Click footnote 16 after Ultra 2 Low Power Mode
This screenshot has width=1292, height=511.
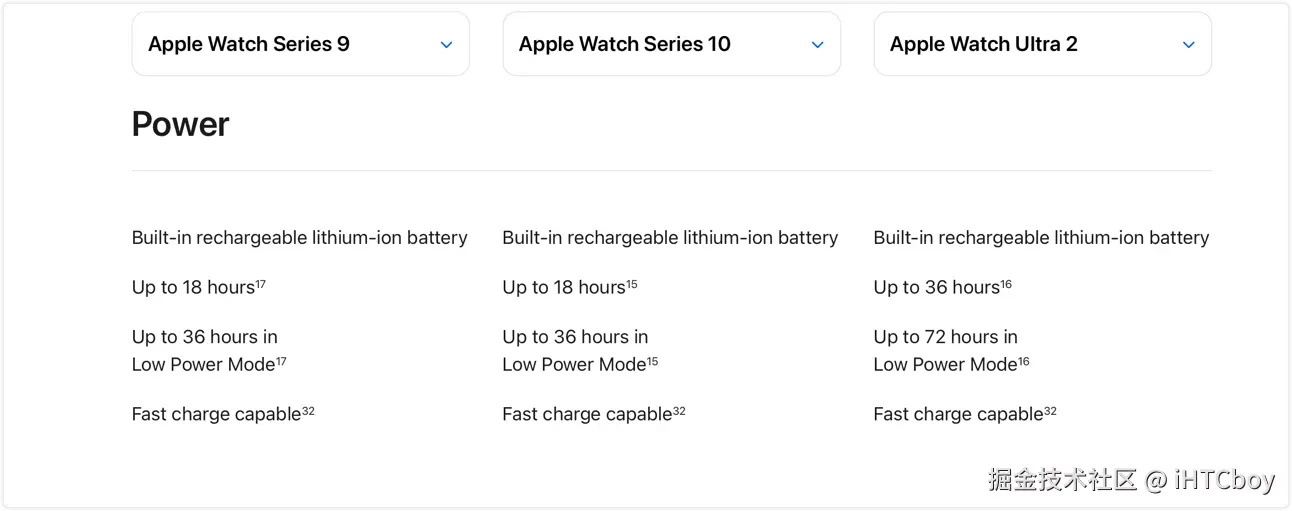coord(1024,361)
